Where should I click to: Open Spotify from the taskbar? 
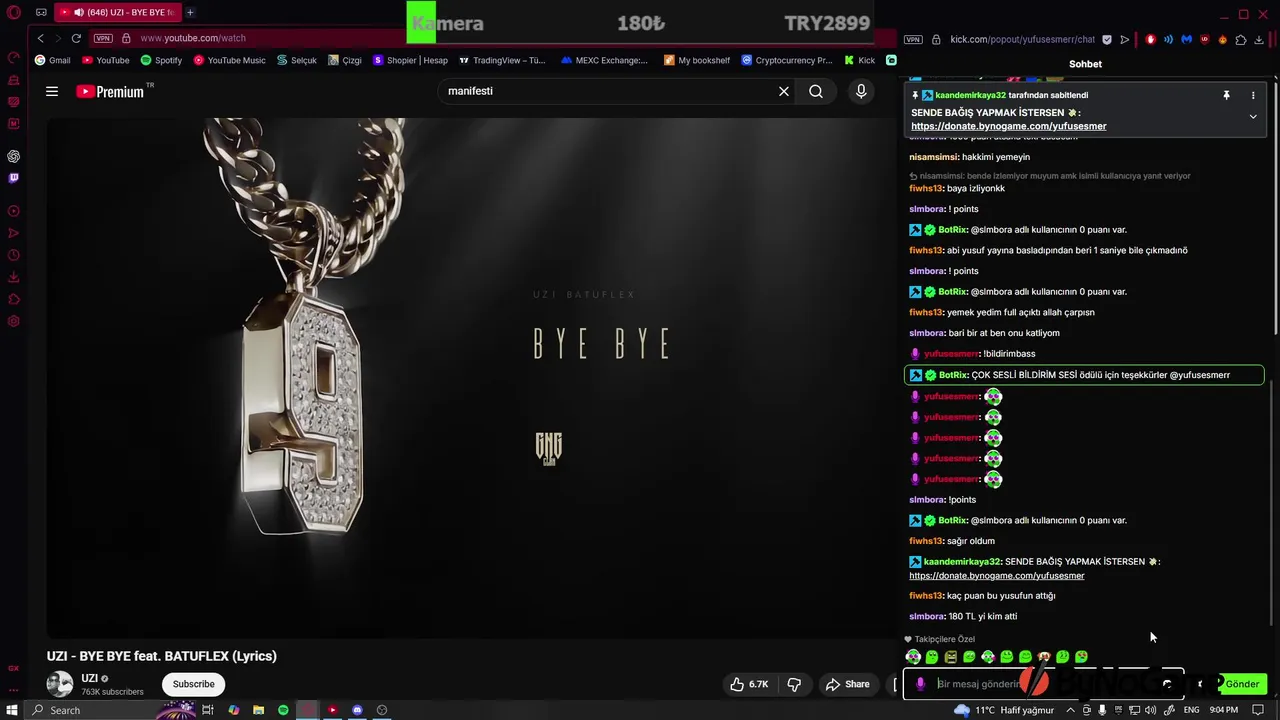click(x=283, y=710)
